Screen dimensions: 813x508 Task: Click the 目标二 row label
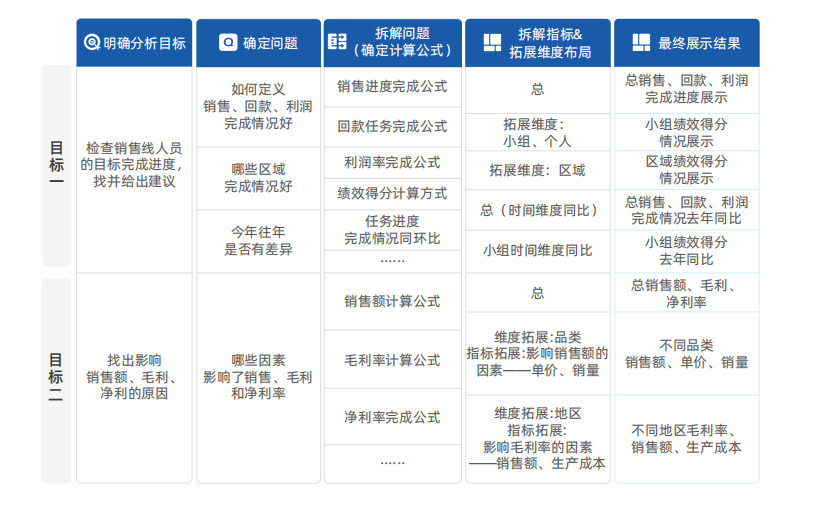pyautogui.click(x=57, y=380)
